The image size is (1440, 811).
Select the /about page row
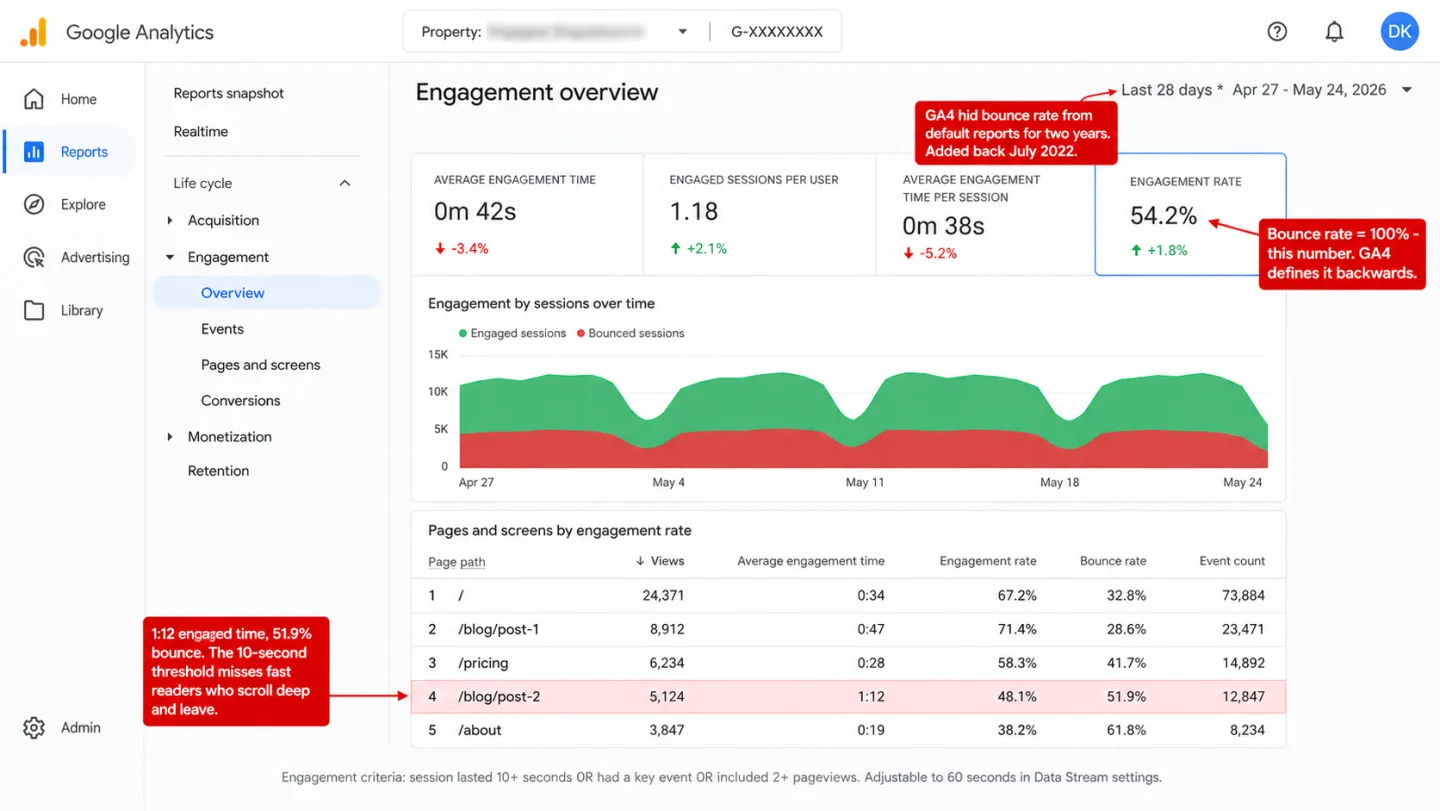(848, 730)
